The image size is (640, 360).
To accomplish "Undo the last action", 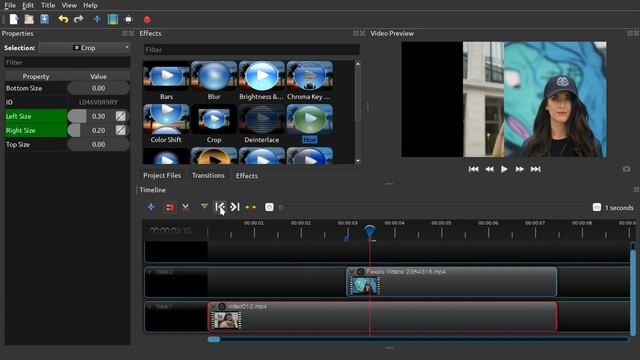I will coord(63,19).
